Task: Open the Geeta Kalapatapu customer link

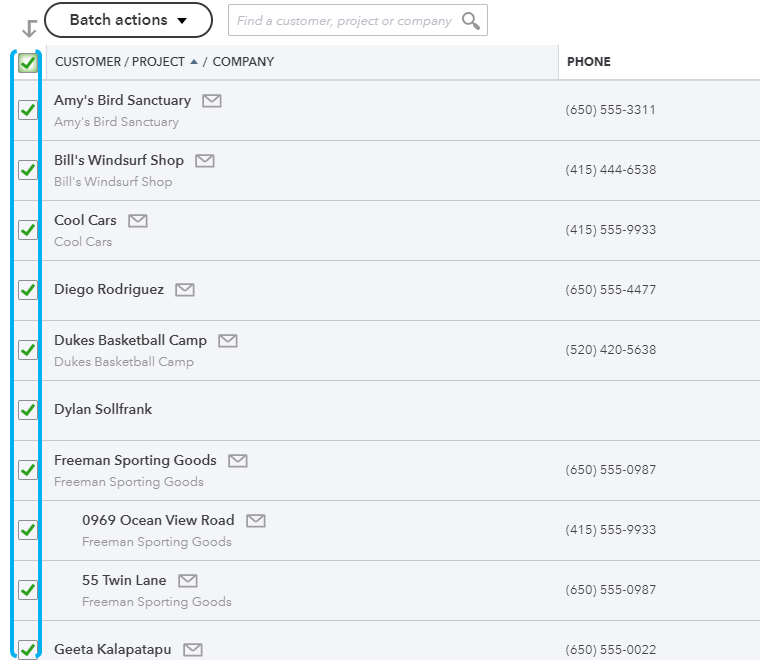Action: [112, 650]
